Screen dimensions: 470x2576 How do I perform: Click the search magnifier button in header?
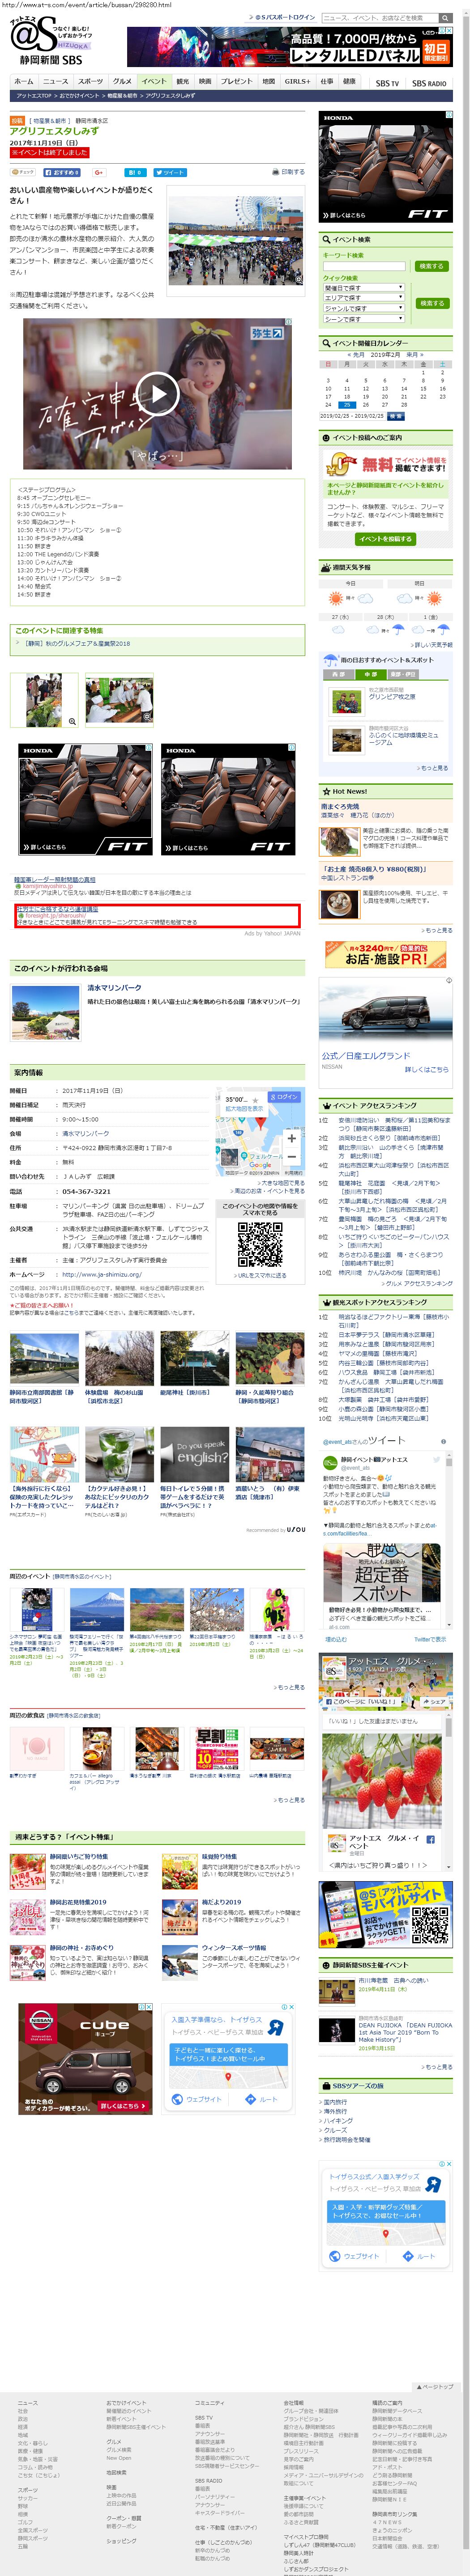(x=446, y=17)
